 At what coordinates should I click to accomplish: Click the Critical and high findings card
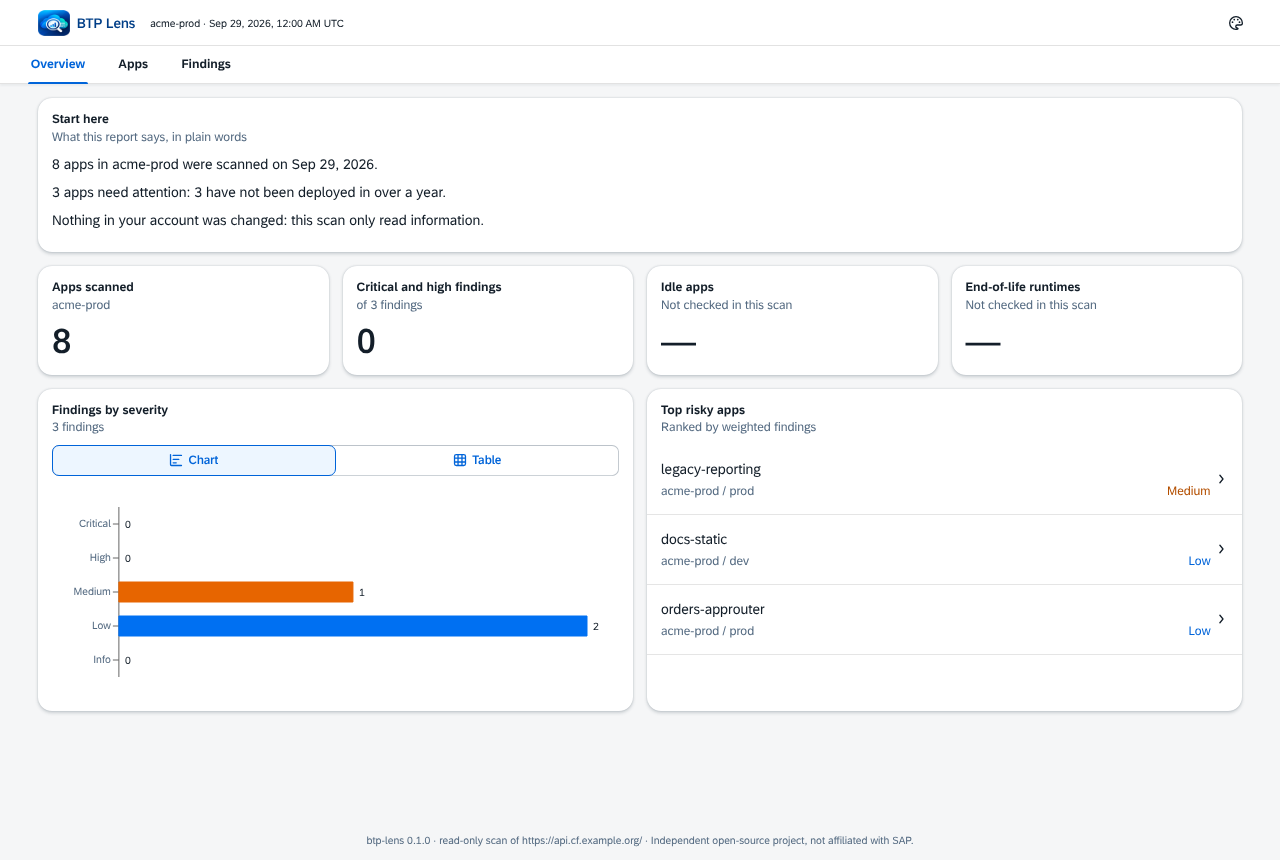point(488,320)
